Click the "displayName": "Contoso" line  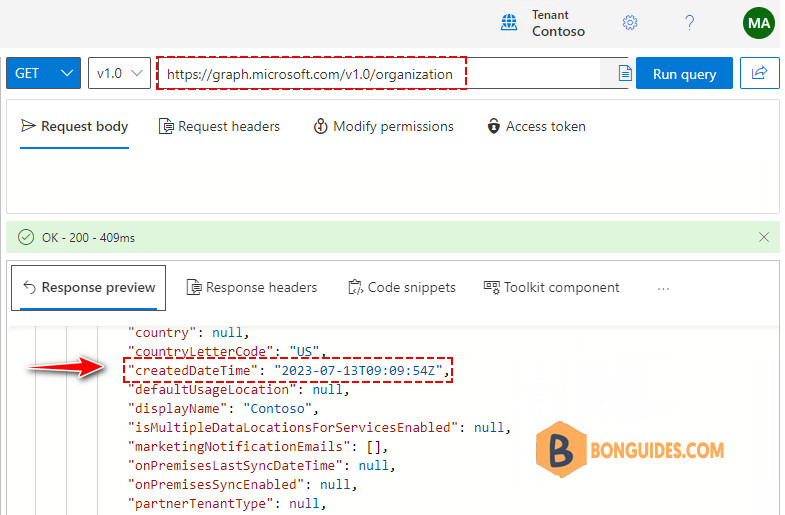point(223,409)
